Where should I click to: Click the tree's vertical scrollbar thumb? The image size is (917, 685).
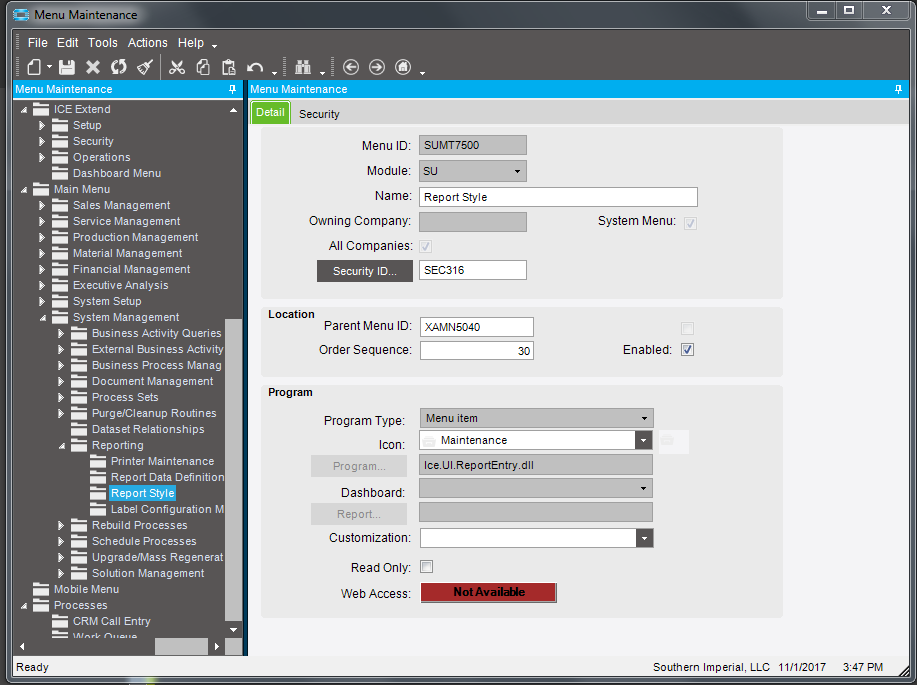tap(233, 469)
